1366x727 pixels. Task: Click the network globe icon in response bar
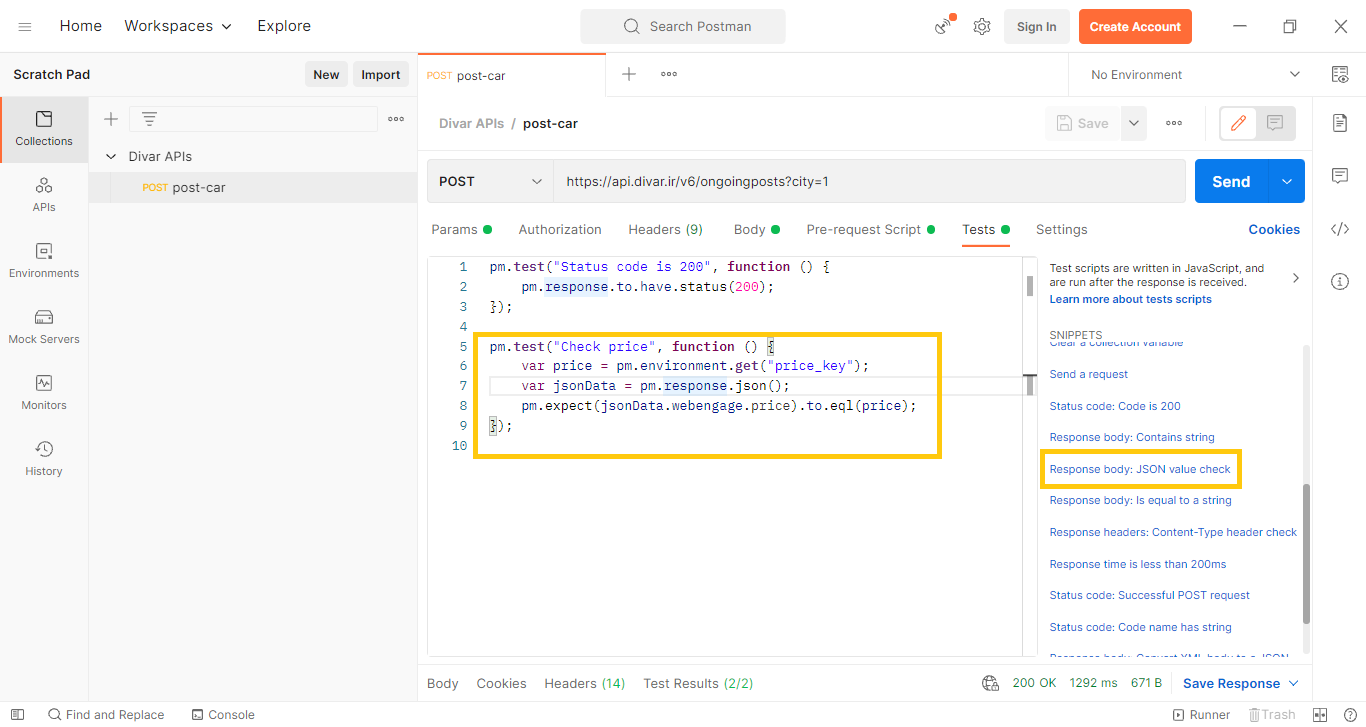point(991,683)
